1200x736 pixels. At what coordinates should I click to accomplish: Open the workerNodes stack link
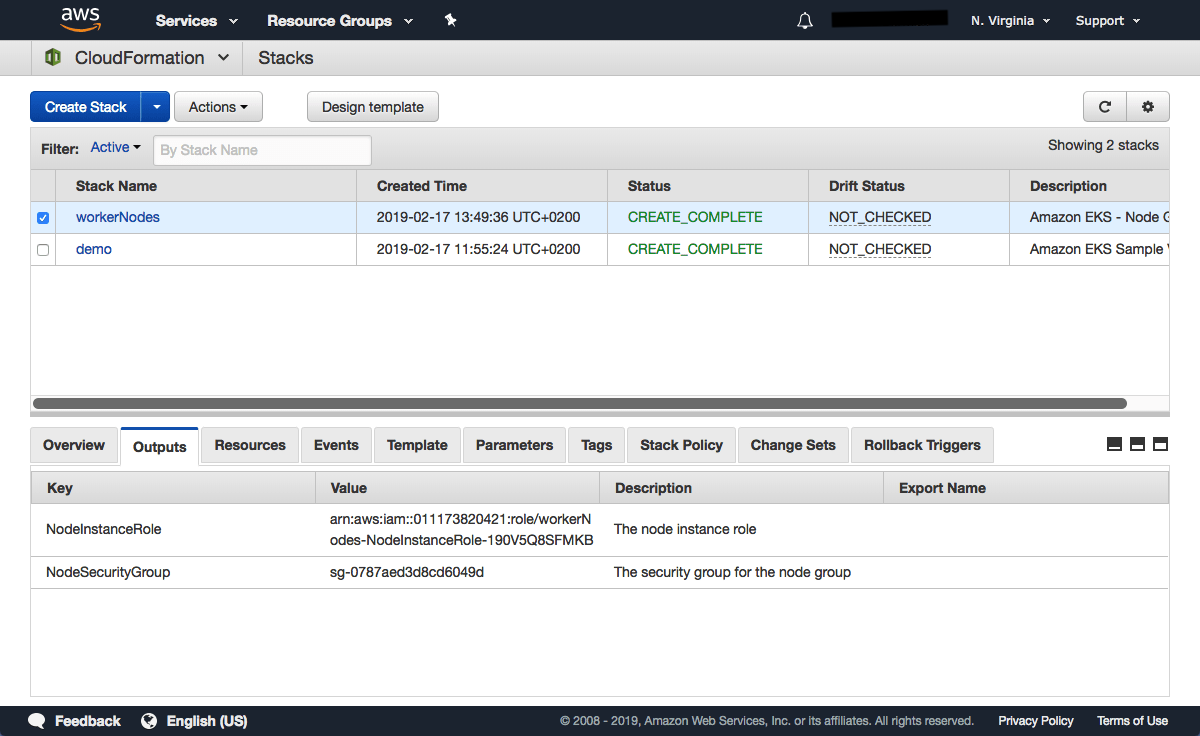pyautogui.click(x=118, y=217)
